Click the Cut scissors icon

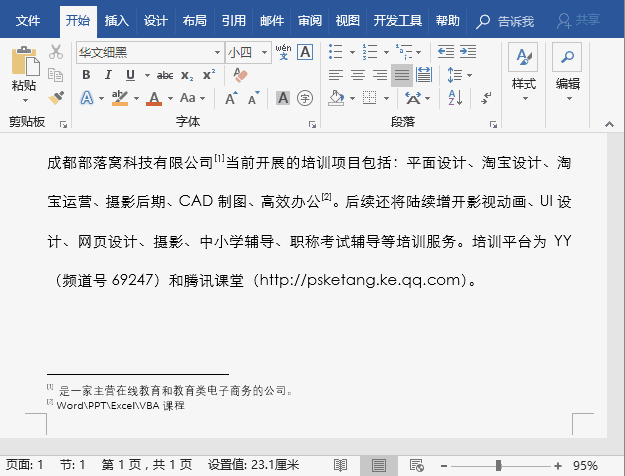tap(55, 52)
